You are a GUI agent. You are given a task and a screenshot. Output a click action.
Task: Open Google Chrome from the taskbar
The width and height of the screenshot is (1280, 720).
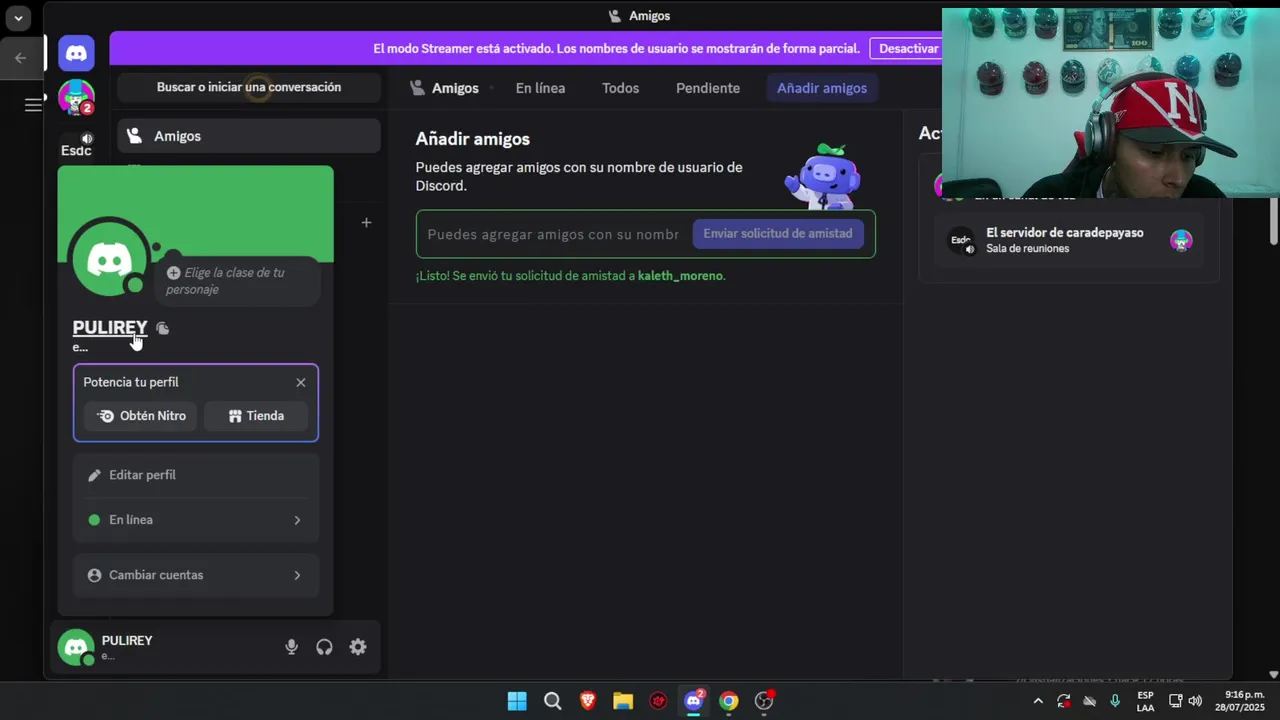[x=729, y=701]
